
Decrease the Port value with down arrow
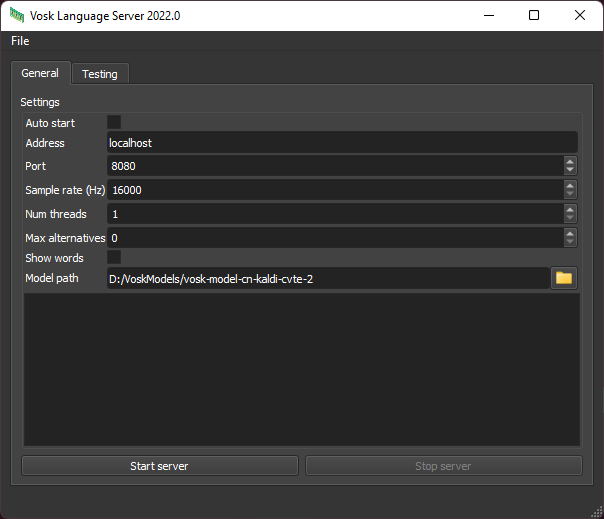tap(570, 170)
